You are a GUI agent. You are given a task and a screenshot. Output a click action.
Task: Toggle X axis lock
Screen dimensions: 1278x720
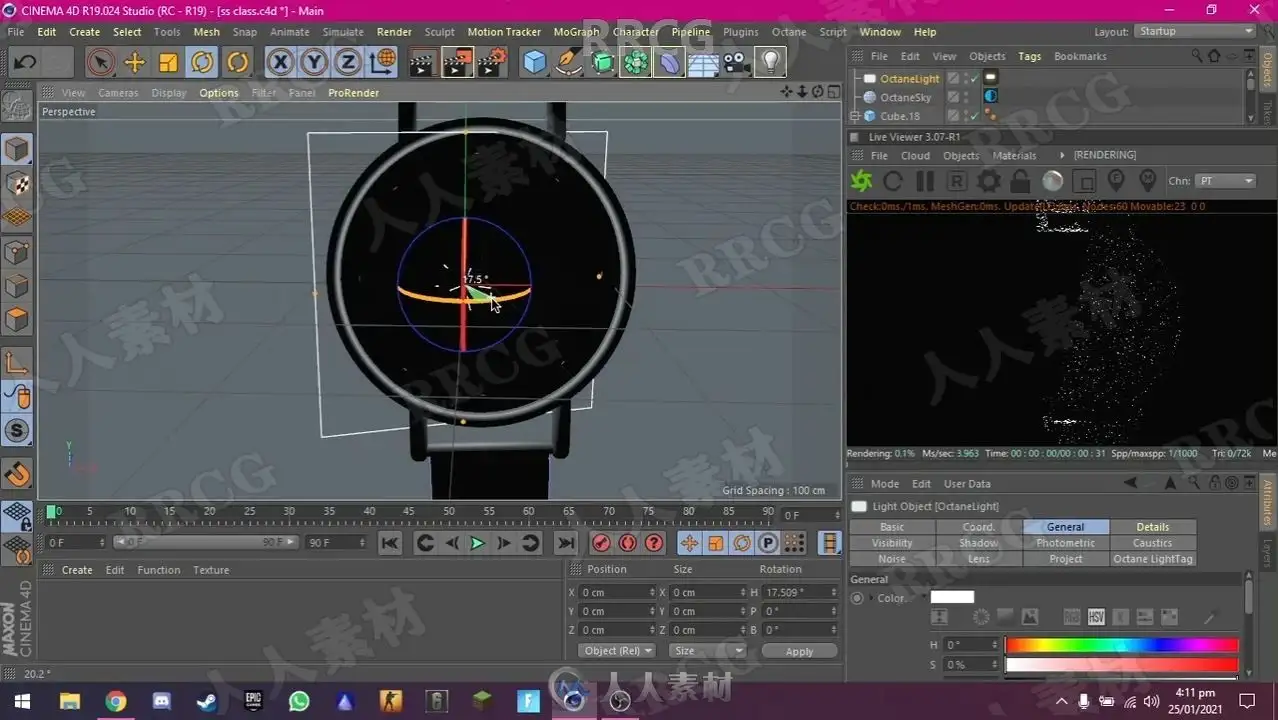pyautogui.click(x=280, y=63)
